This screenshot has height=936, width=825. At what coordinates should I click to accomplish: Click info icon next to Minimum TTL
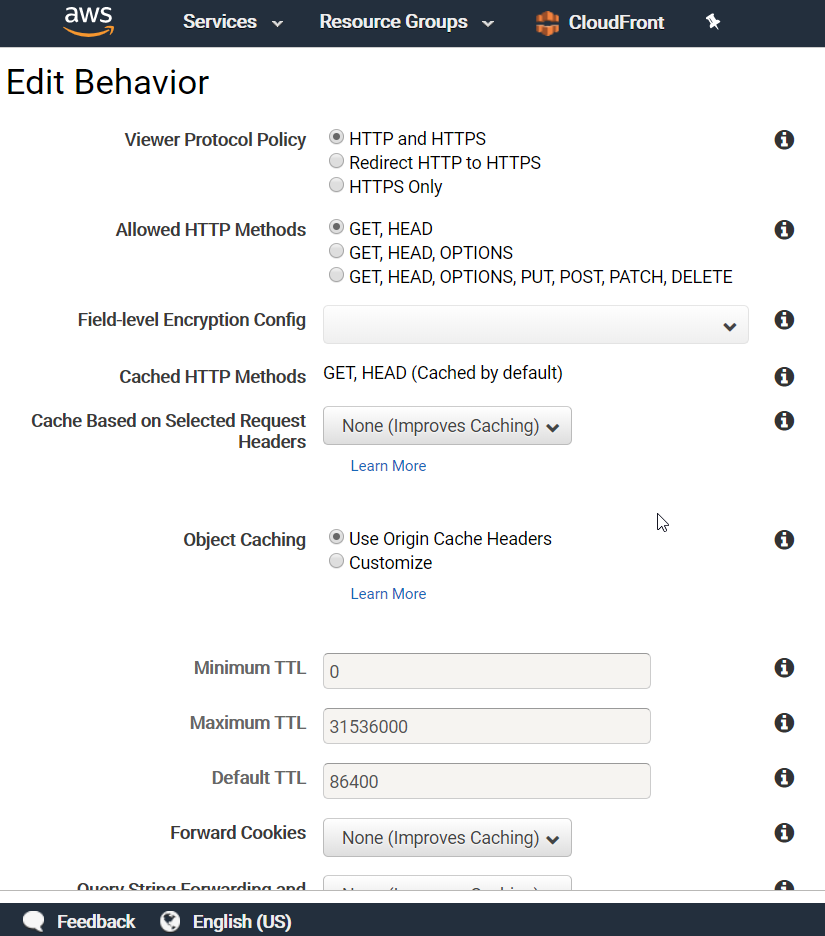point(784,668)
